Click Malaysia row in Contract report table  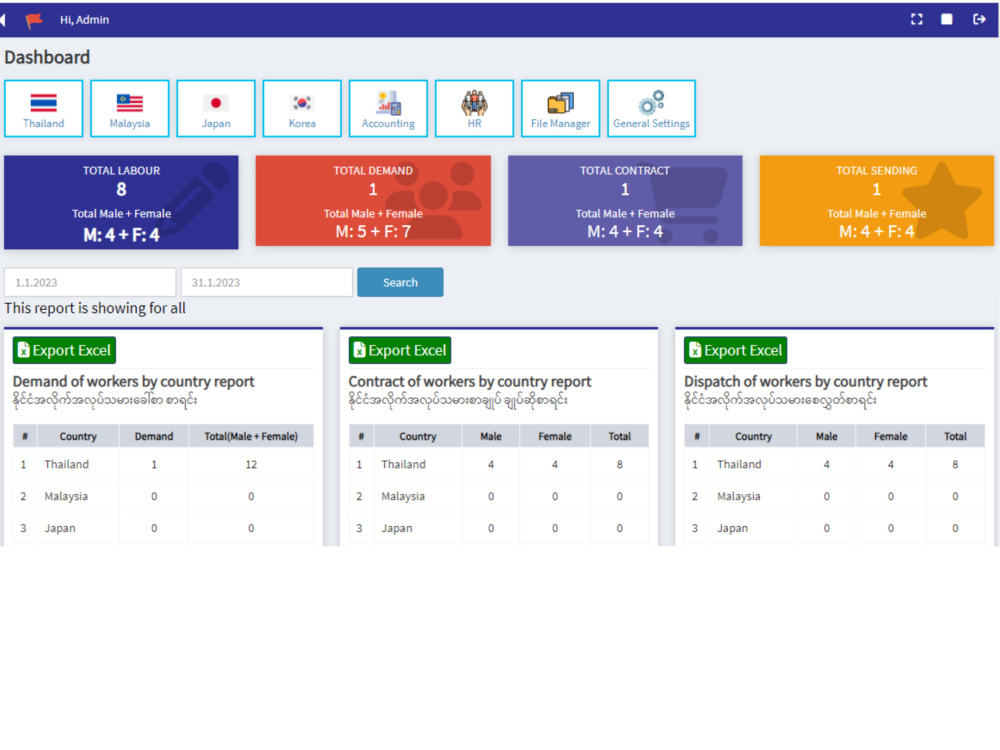pos(499,496)
